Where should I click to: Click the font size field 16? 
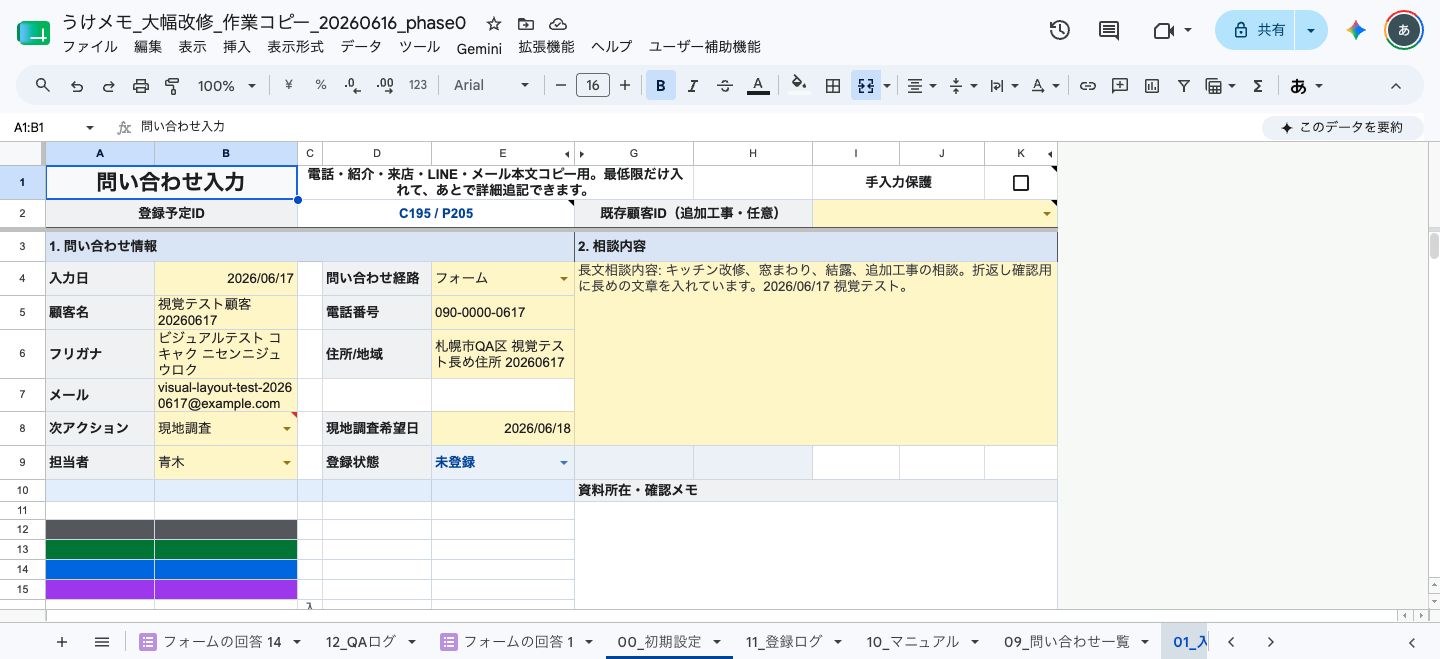coord(593,86)
